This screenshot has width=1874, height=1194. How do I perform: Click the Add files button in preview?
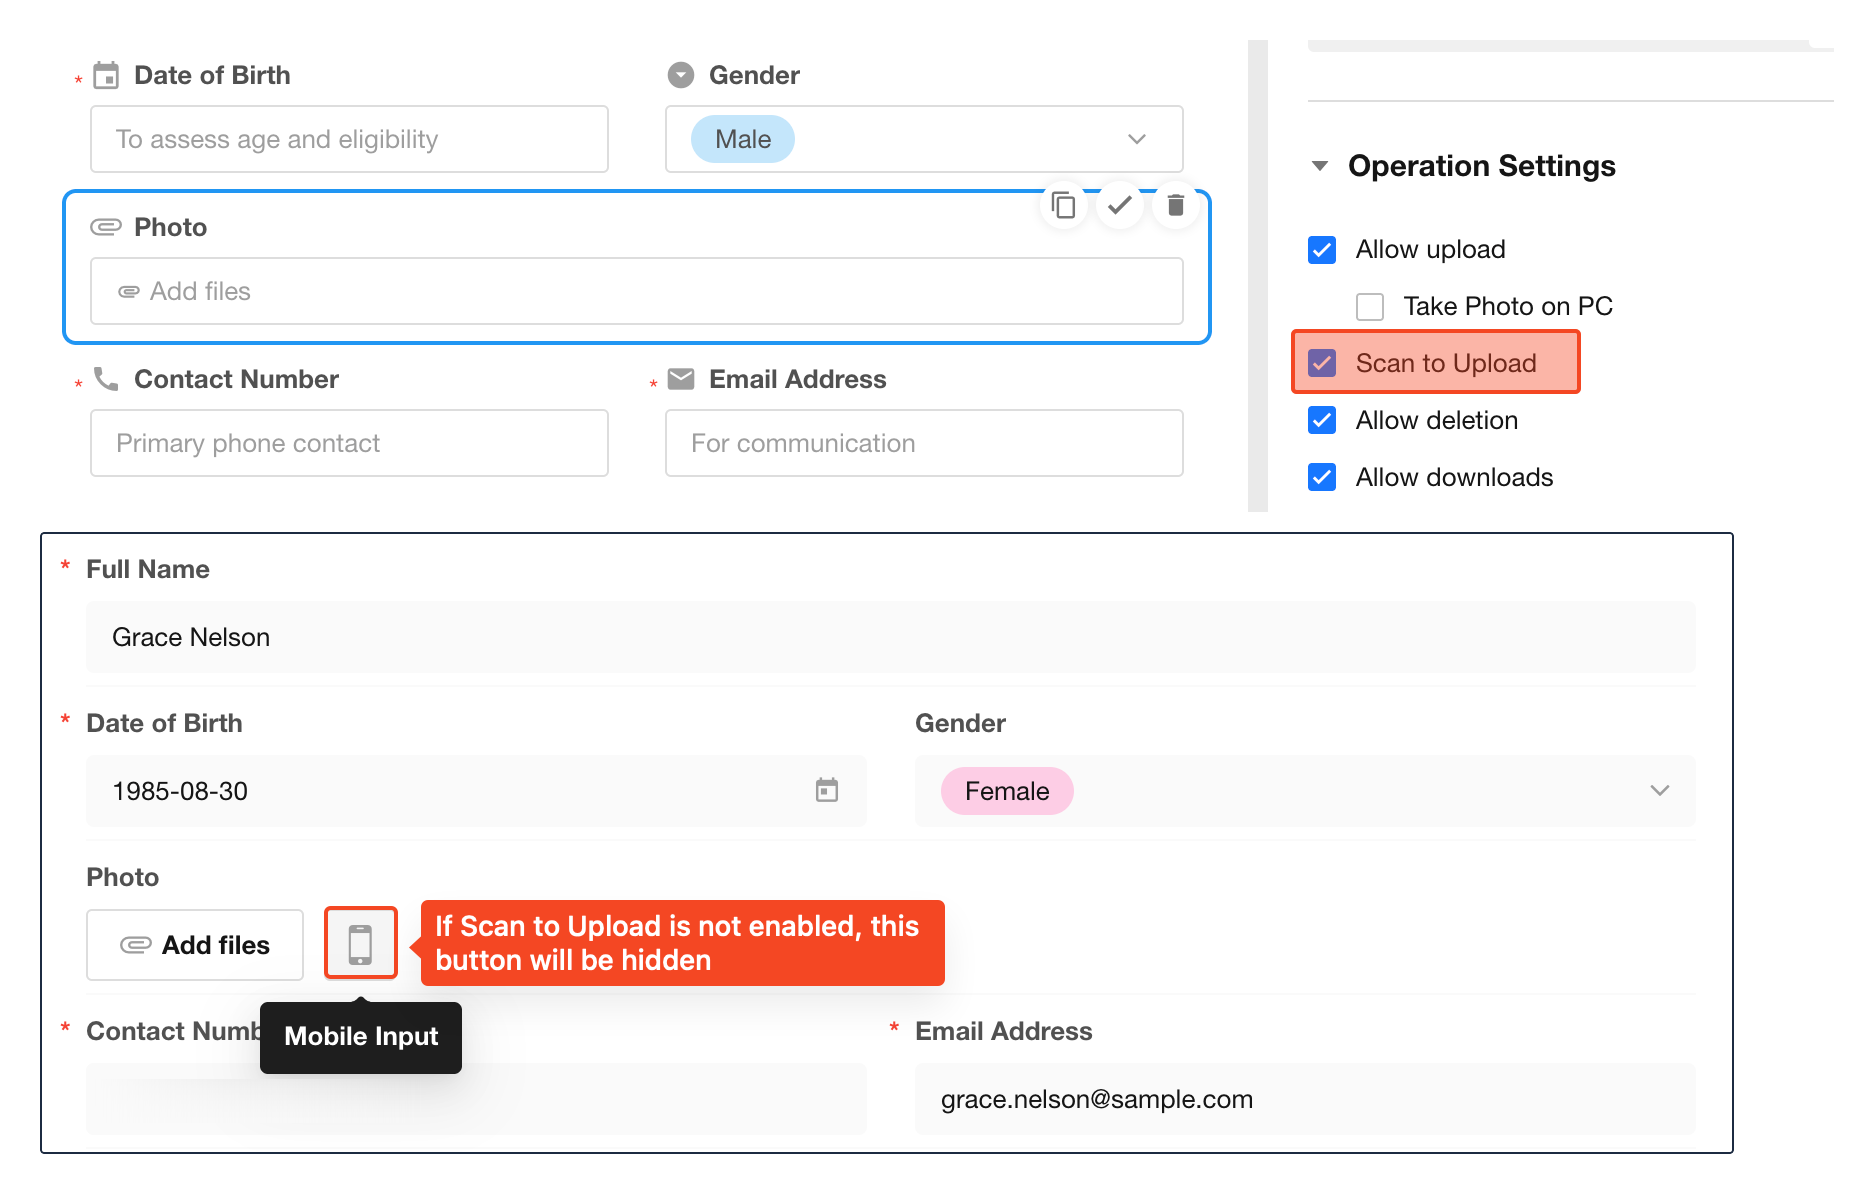click(195, 945)
